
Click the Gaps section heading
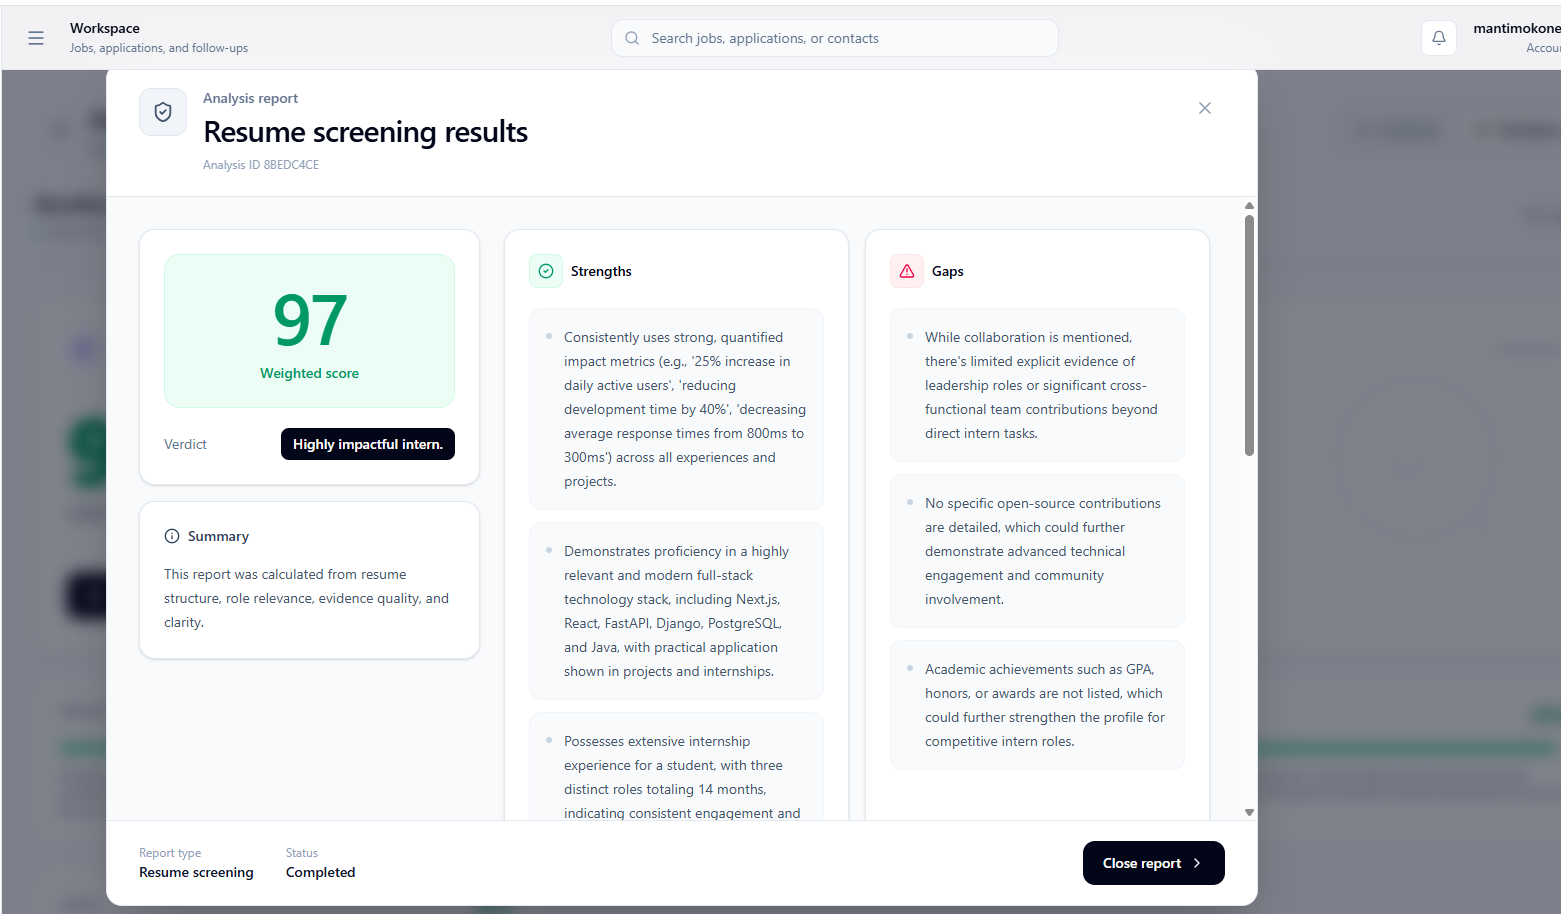point(948,271)
